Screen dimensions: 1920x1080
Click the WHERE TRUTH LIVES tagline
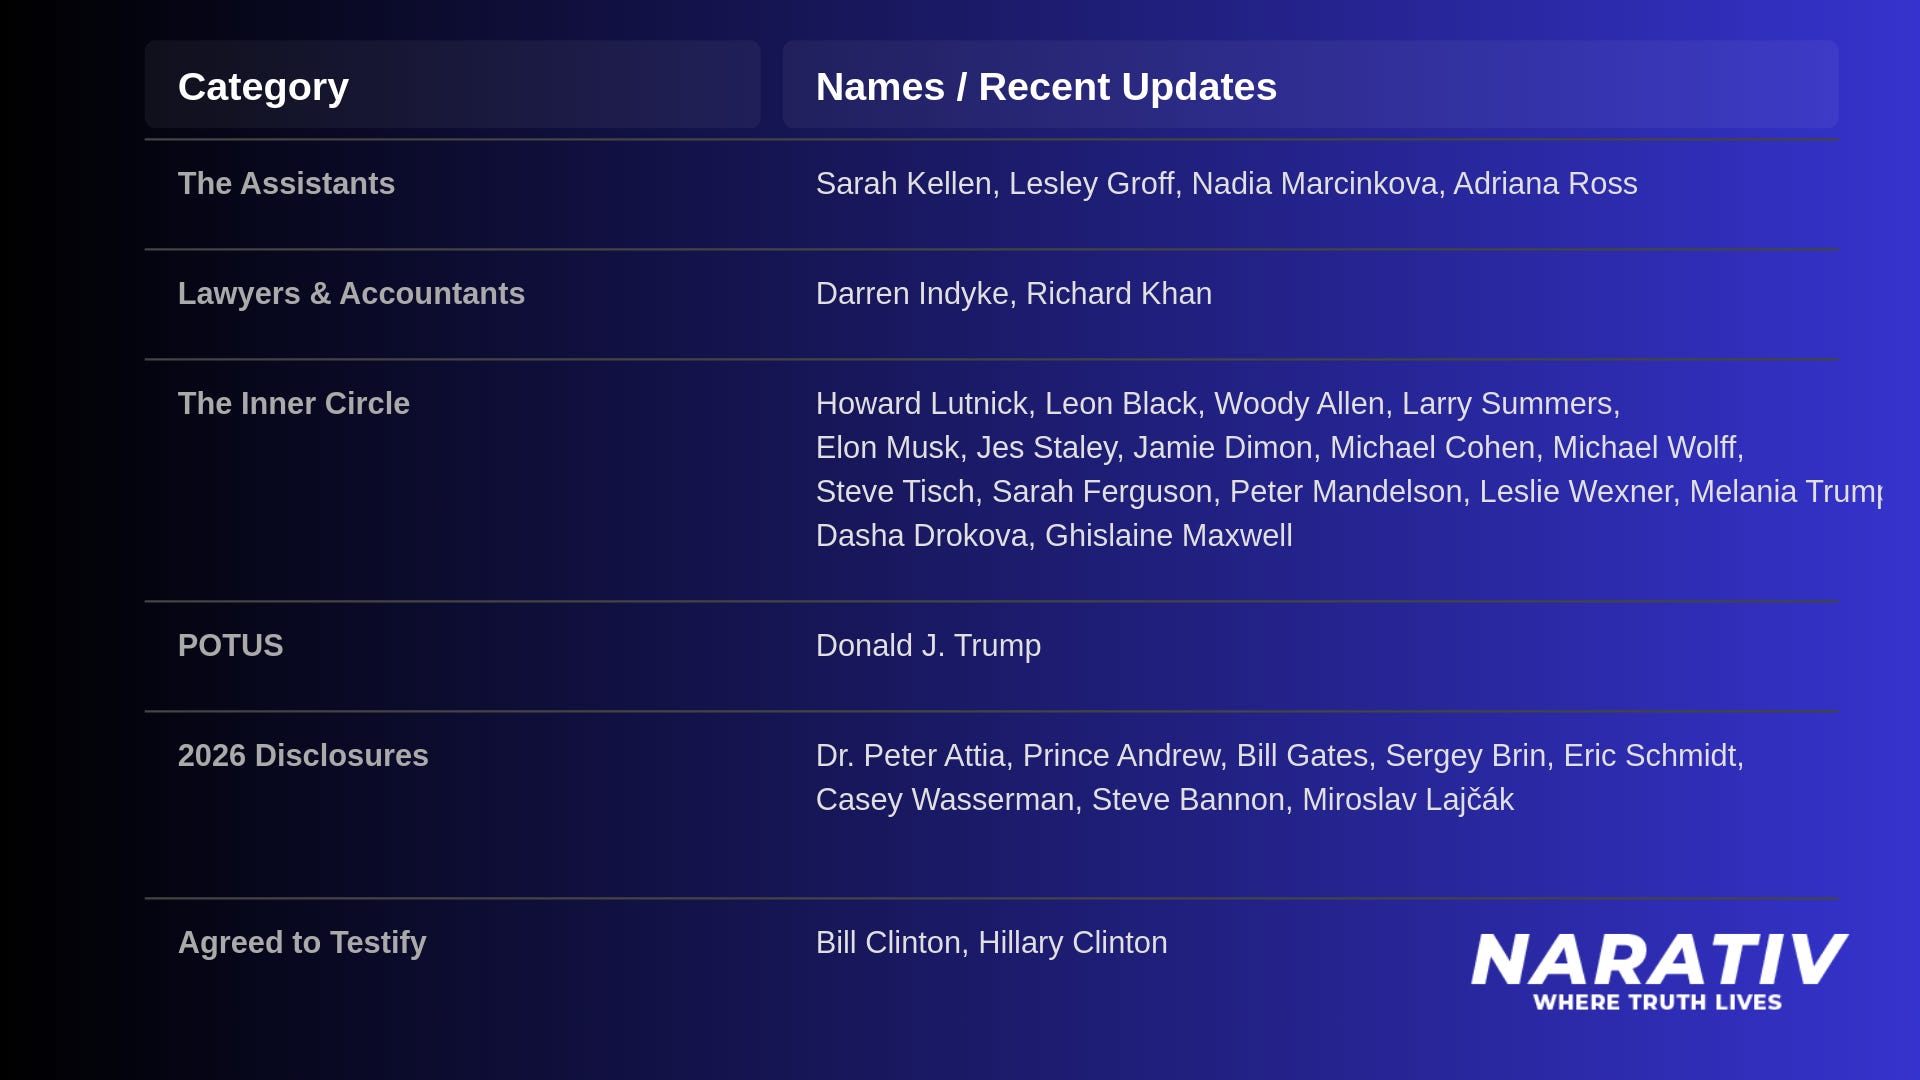click(x=1657, y=1002)
